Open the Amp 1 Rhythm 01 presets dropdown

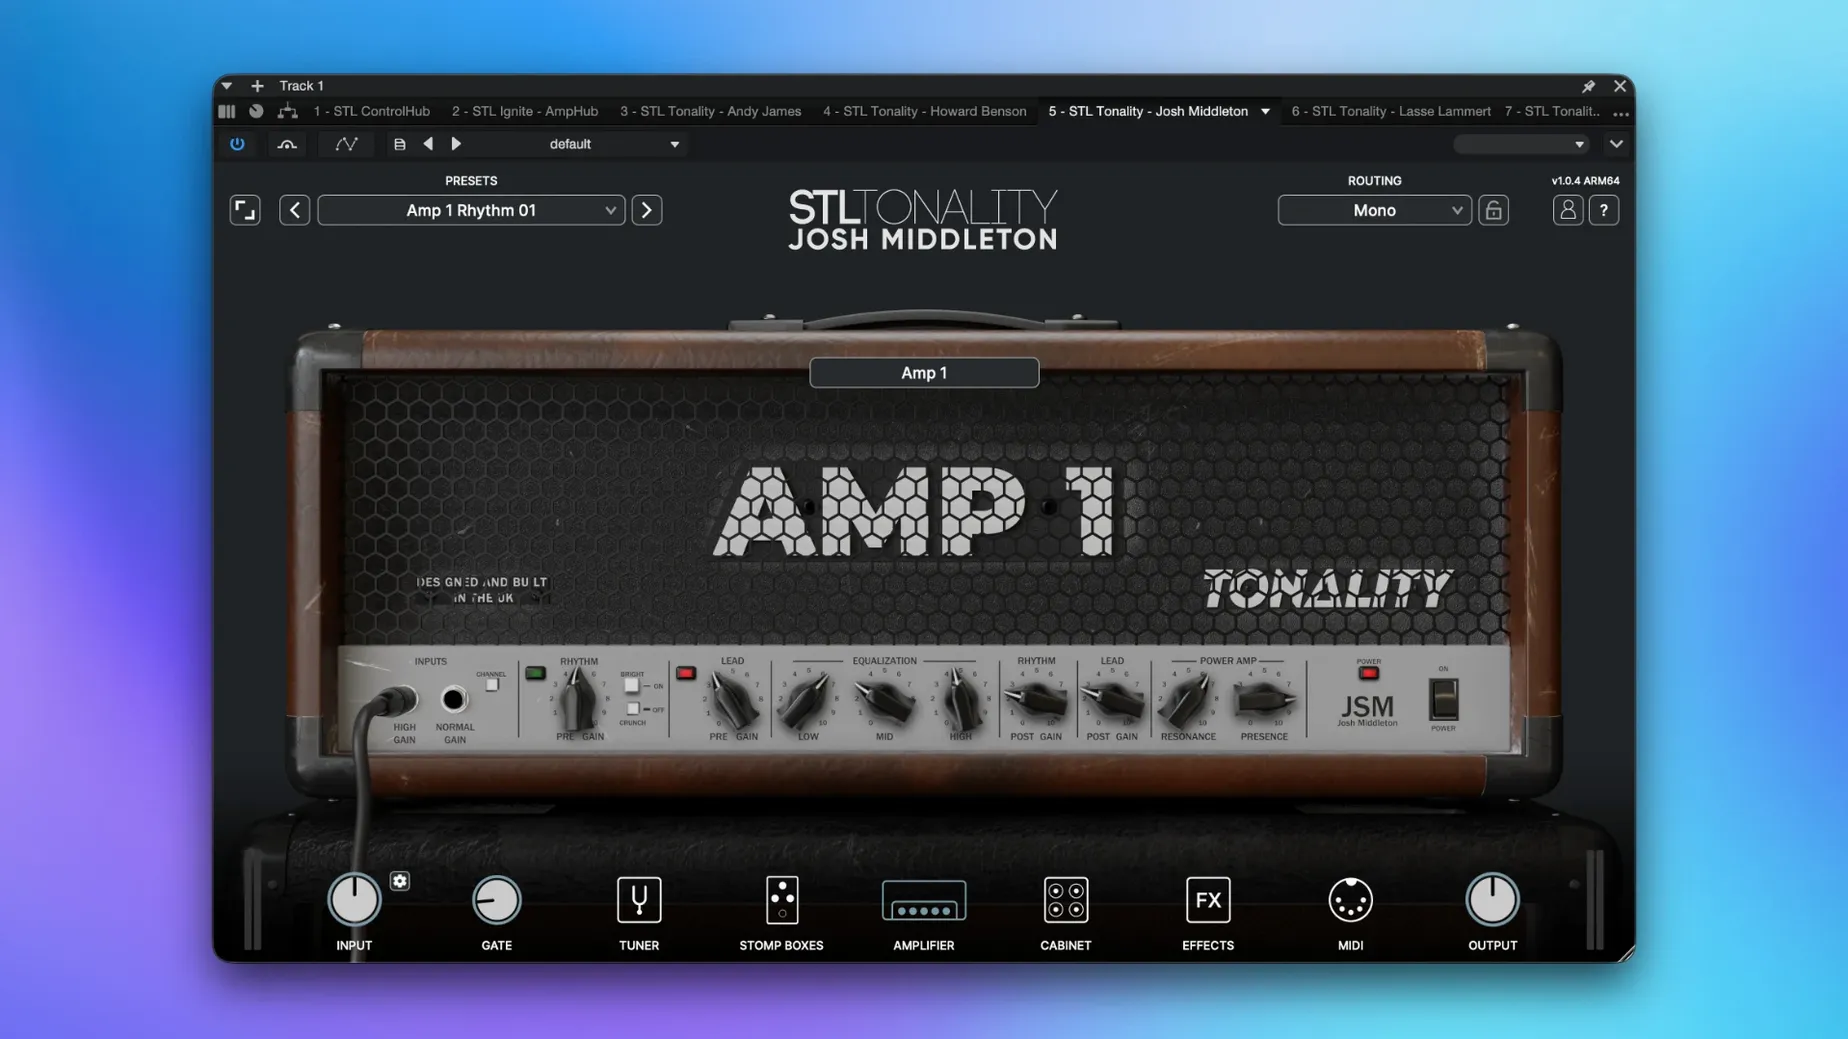pyautogui.click(x=471, y=210)
